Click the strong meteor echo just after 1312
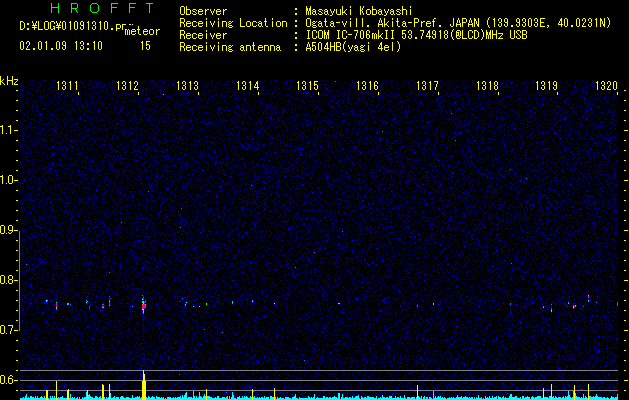Screen dimensions: 629x400 click(143, 306)
